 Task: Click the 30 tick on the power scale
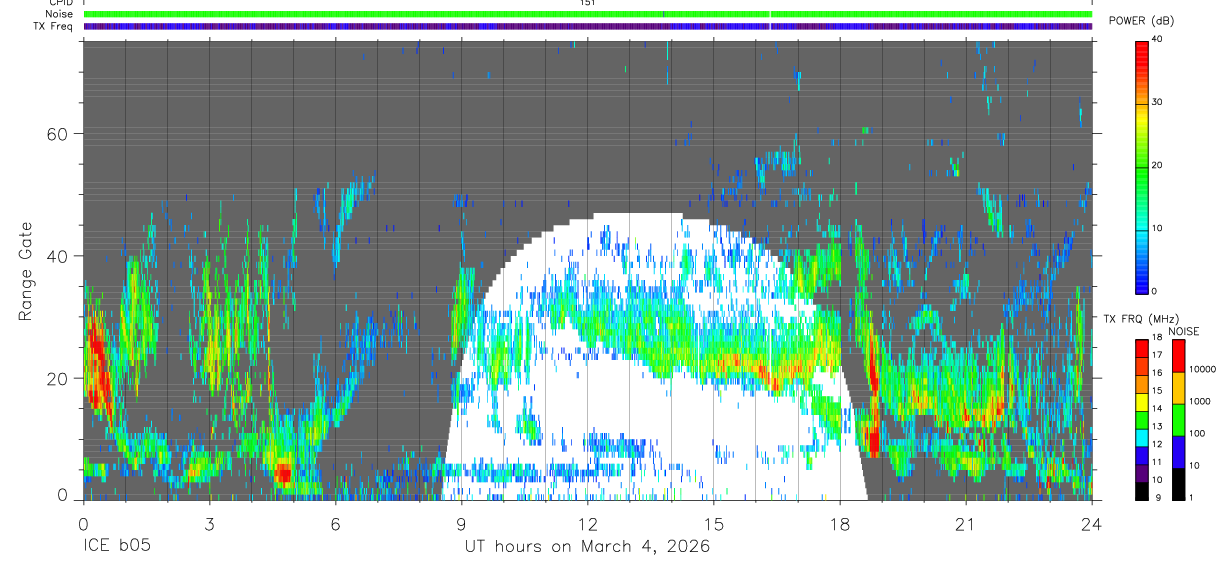tap(1158, 102)
